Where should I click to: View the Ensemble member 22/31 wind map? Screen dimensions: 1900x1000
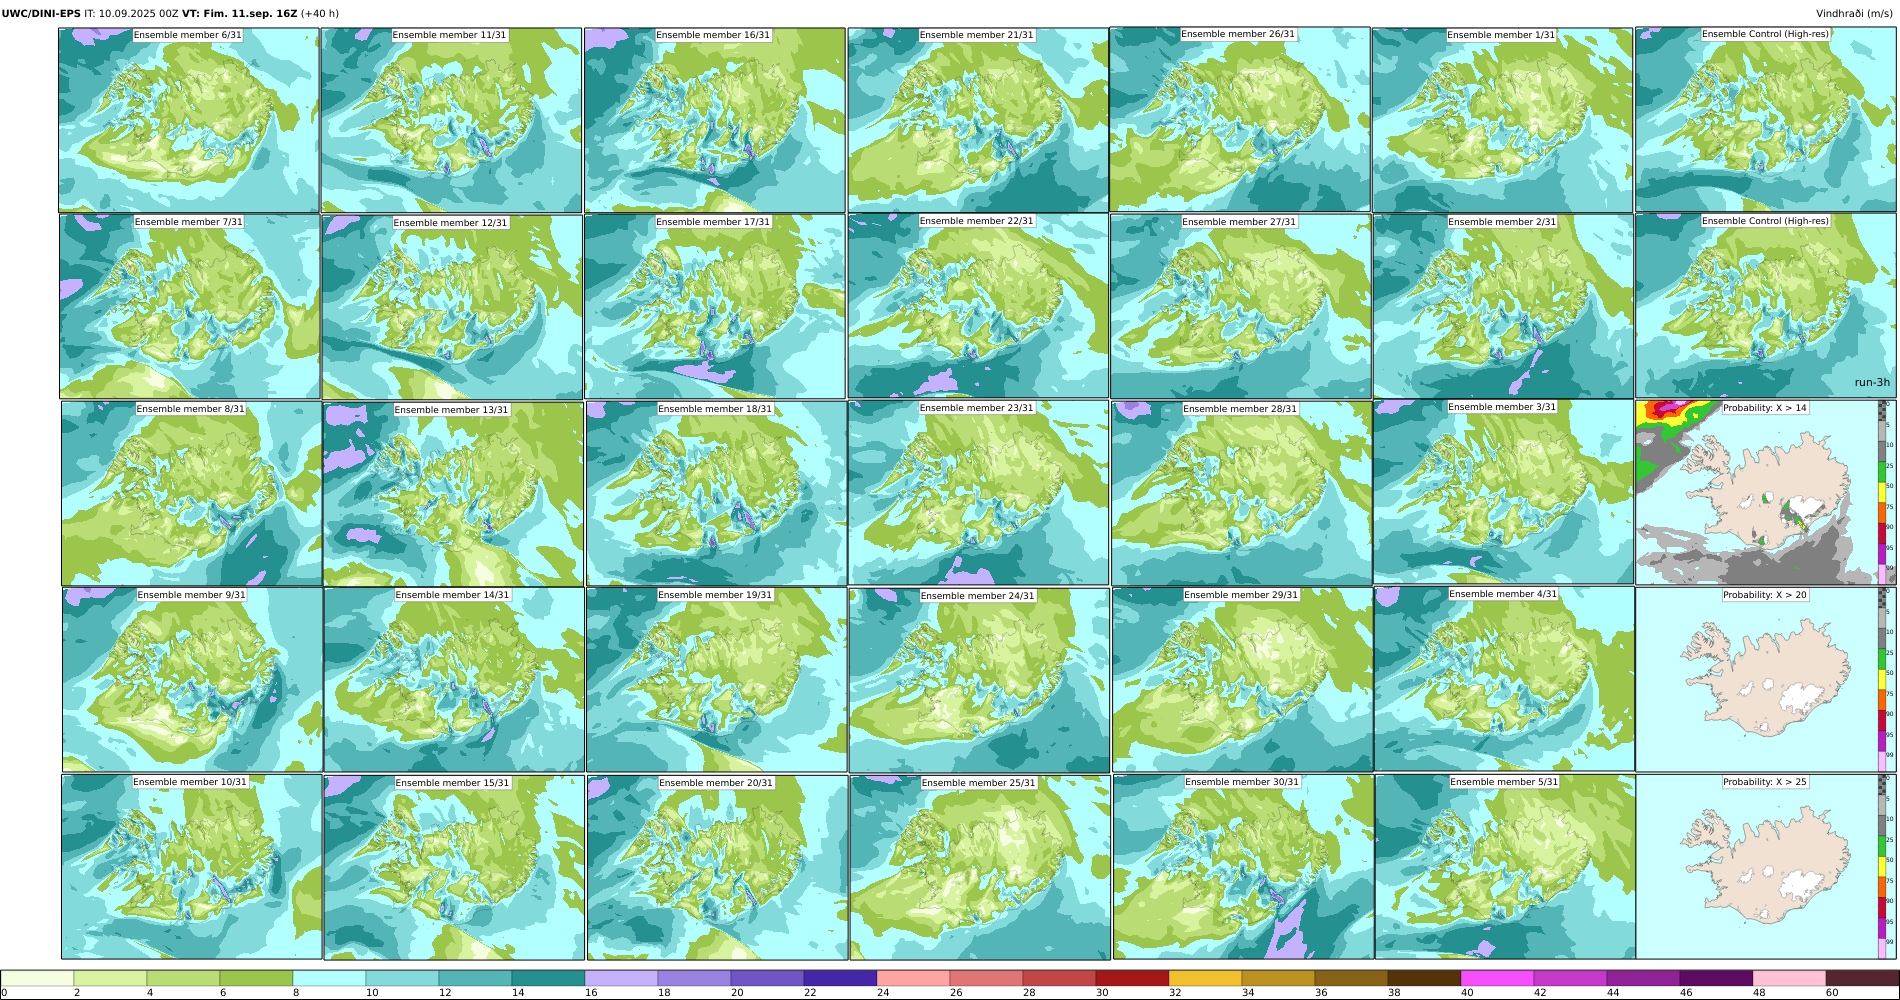(x=978, y=306)
